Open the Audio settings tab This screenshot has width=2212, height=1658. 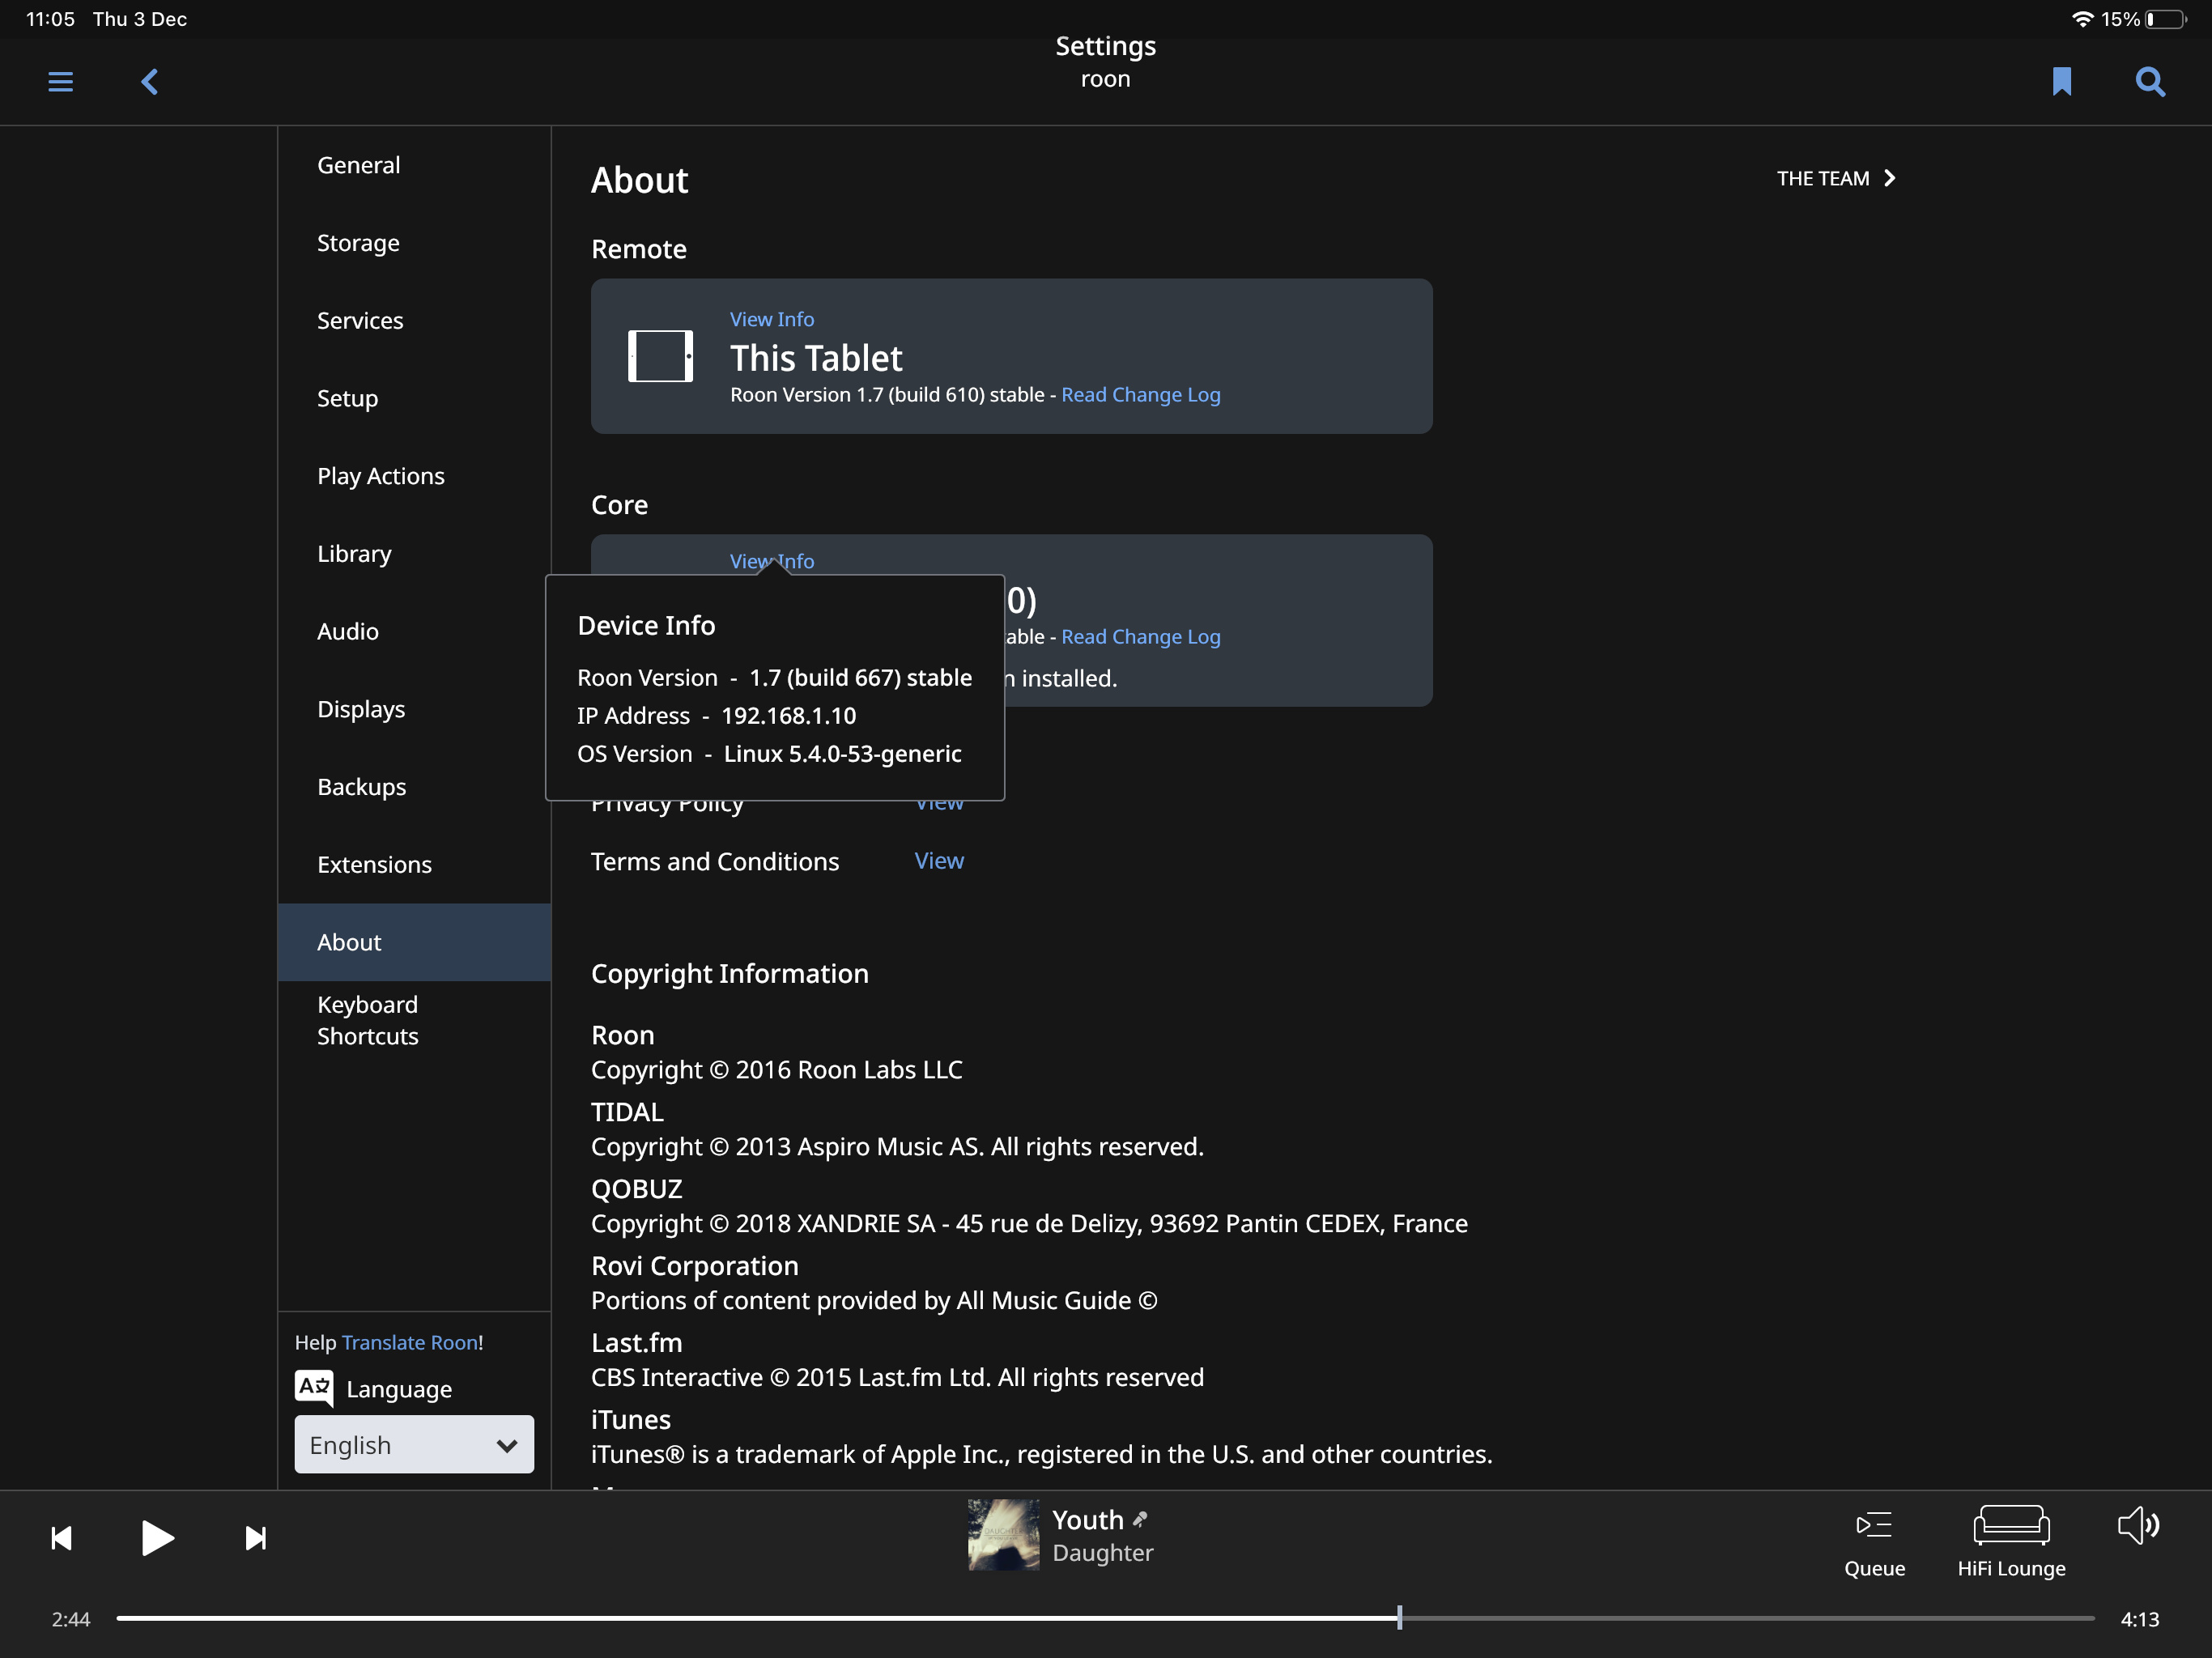[415, 631]
